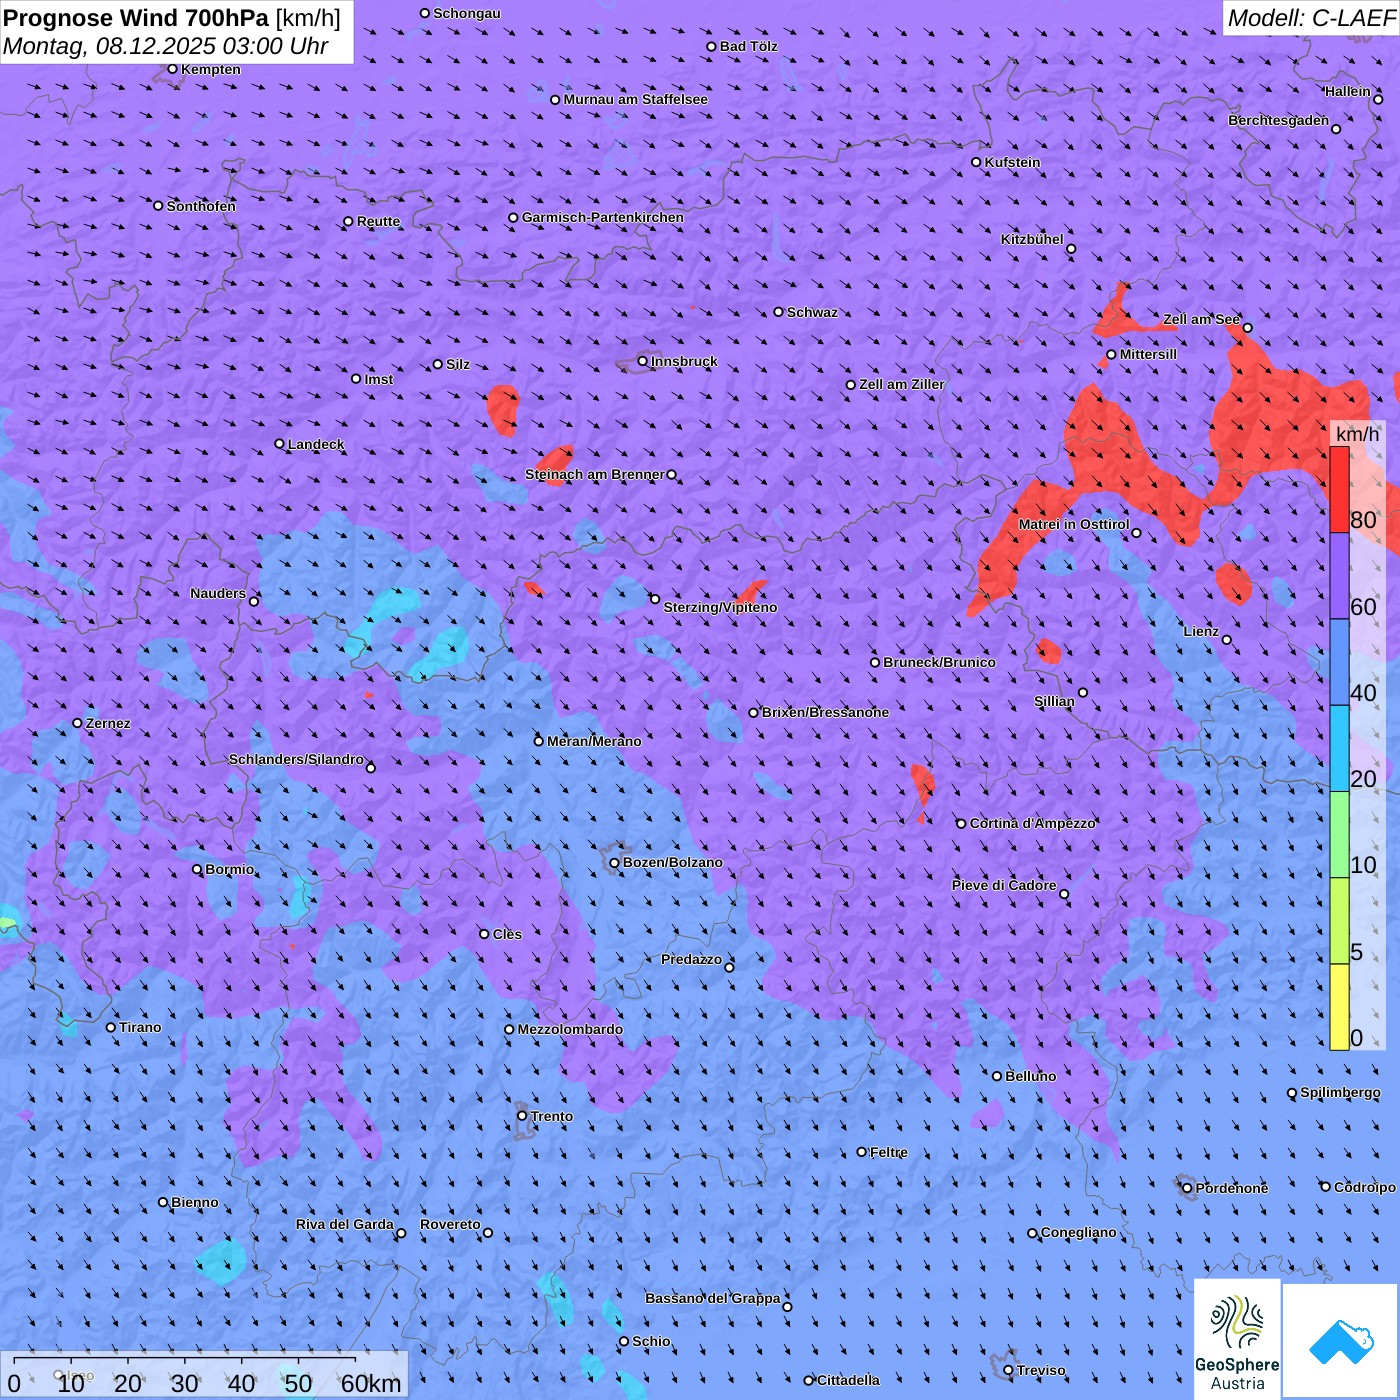Select the Bozen/Bolzano city marker
Screen dimensions: 1400x1400
(x=614, y=863)
